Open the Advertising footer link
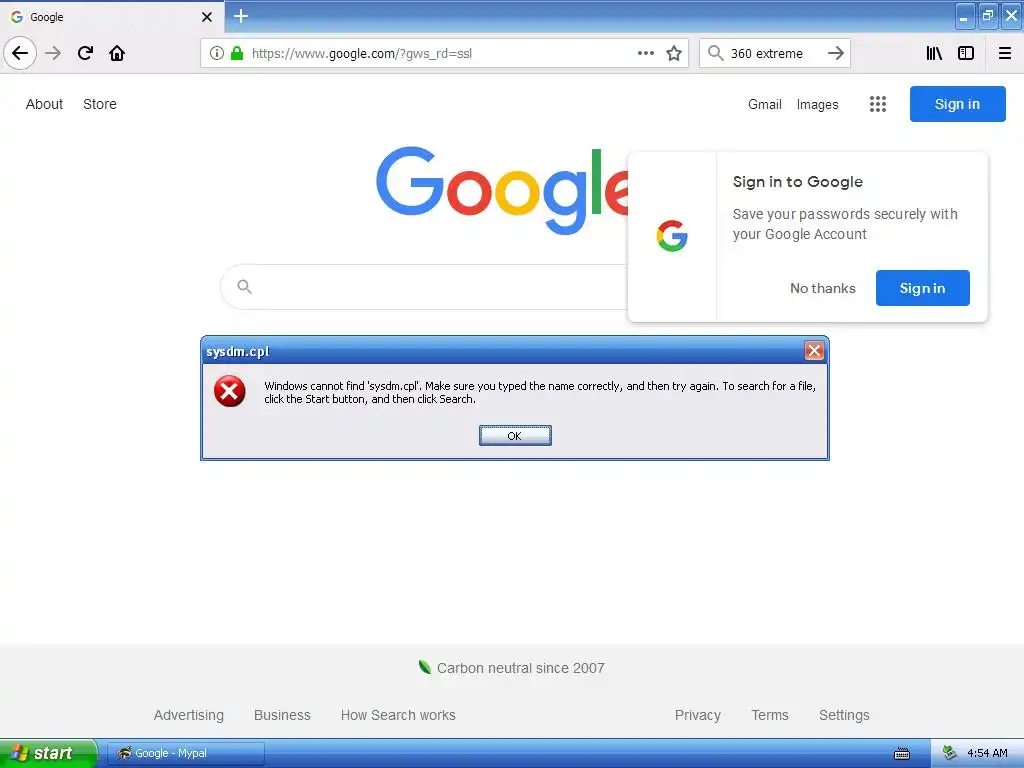The image size is (1024, 768). point(189,715)
